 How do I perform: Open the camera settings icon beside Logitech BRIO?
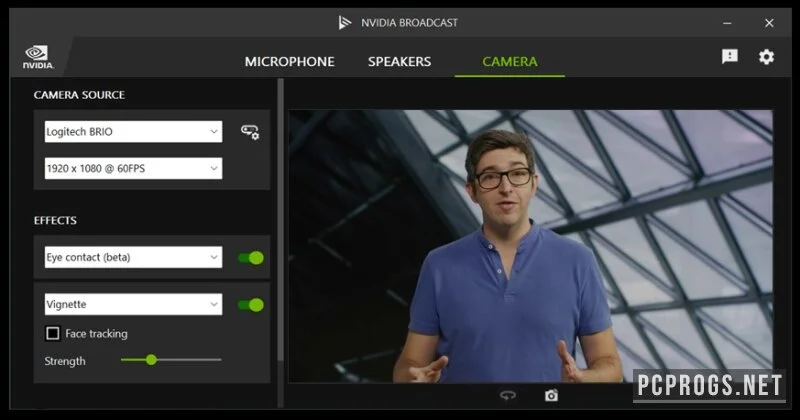click(x=250, y=132)
